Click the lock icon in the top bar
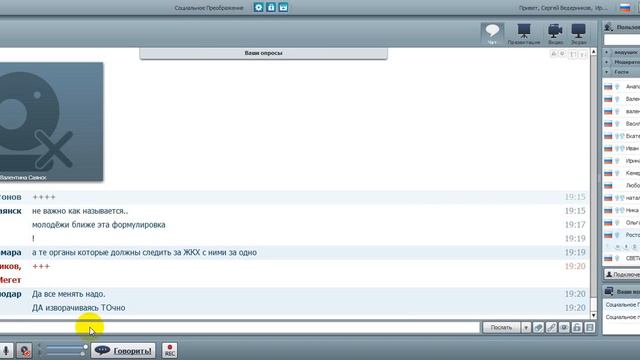The width and height of the screenshot is (640, 360). click(271, 7)
